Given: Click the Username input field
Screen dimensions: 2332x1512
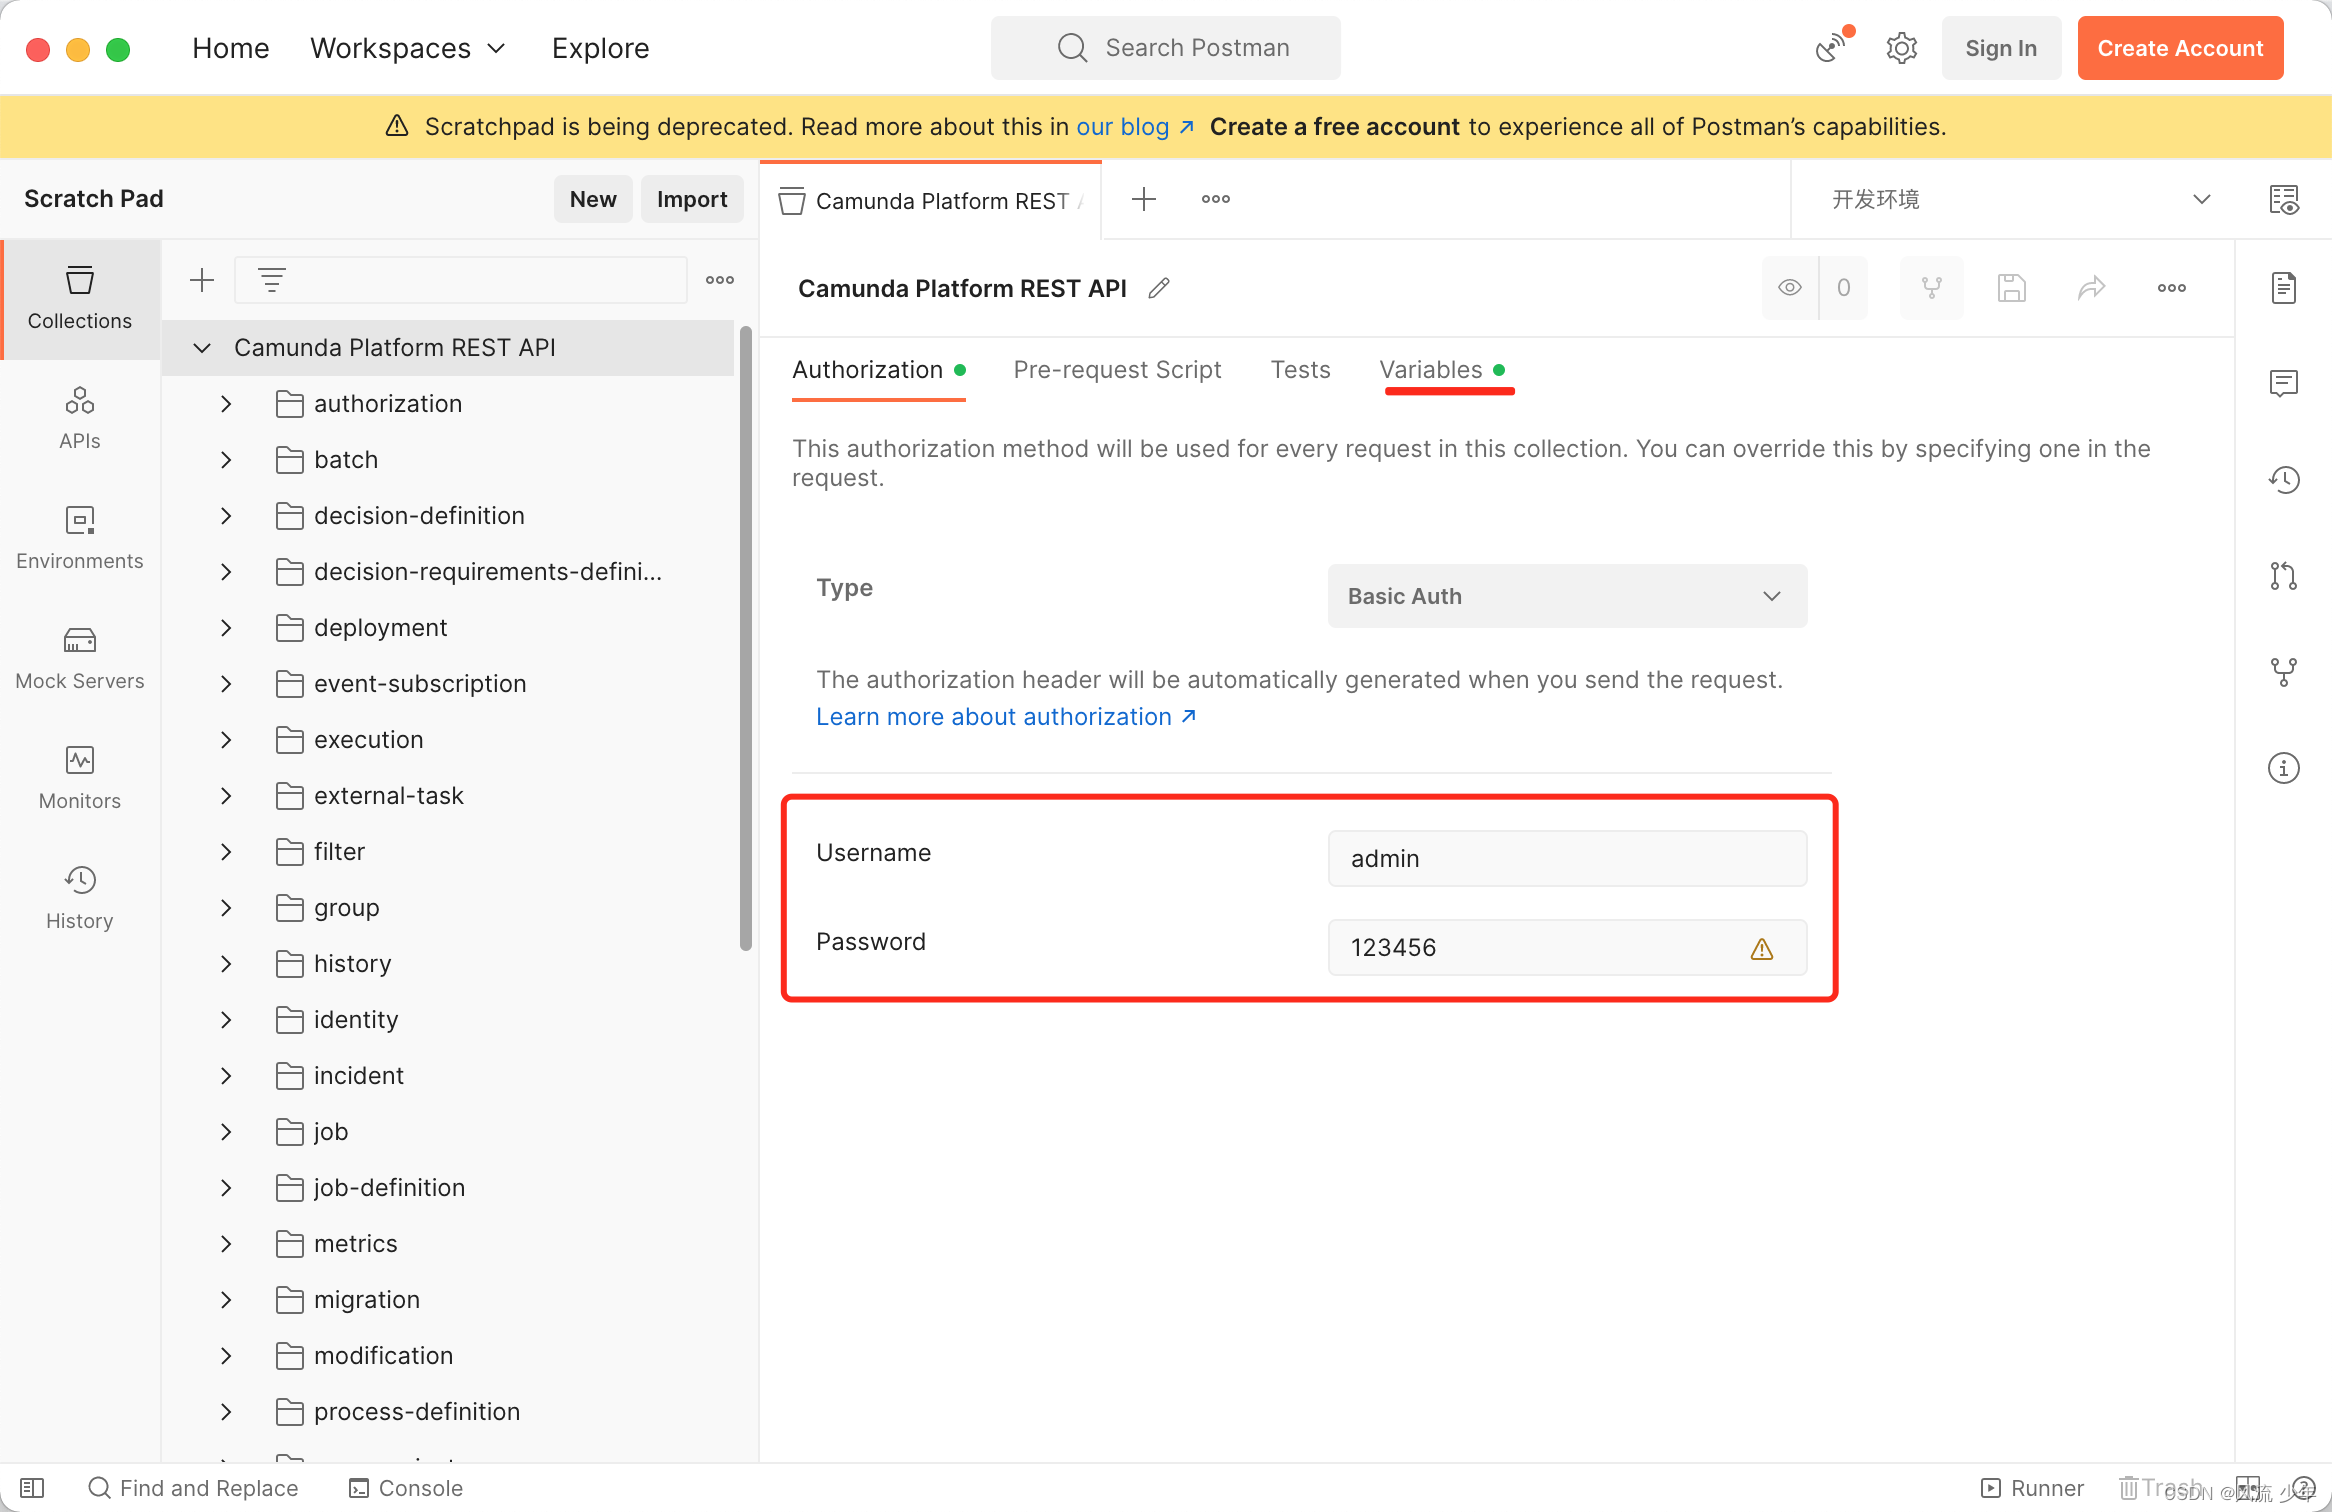Looking at the screenshot, I should 1567,859.
